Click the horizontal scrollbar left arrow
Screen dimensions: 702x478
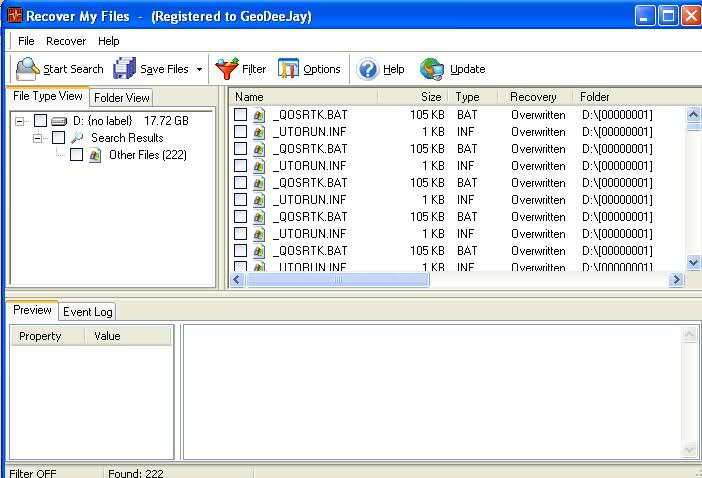click(237, 280)
